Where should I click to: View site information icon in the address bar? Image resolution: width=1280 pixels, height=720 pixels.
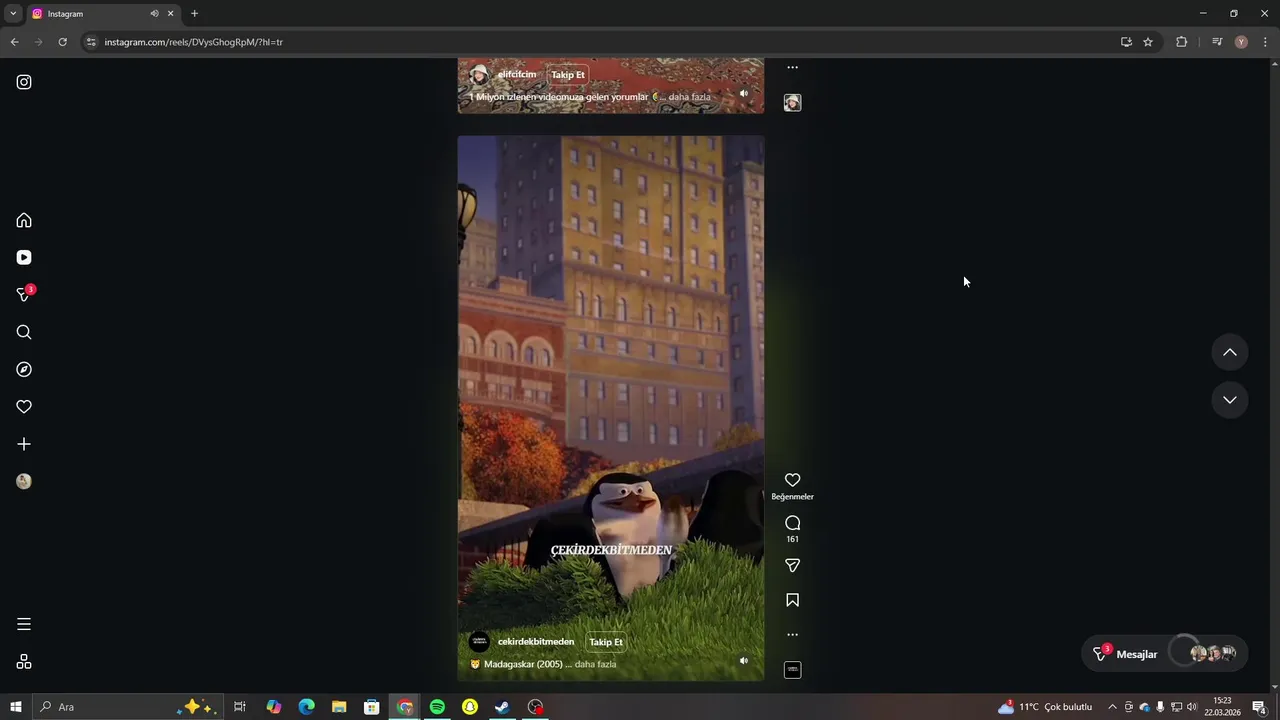tap(91, 42)
